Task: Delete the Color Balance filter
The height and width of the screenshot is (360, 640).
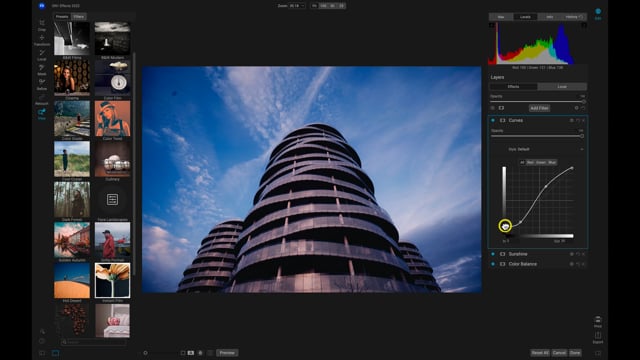Action: [583, 264]
